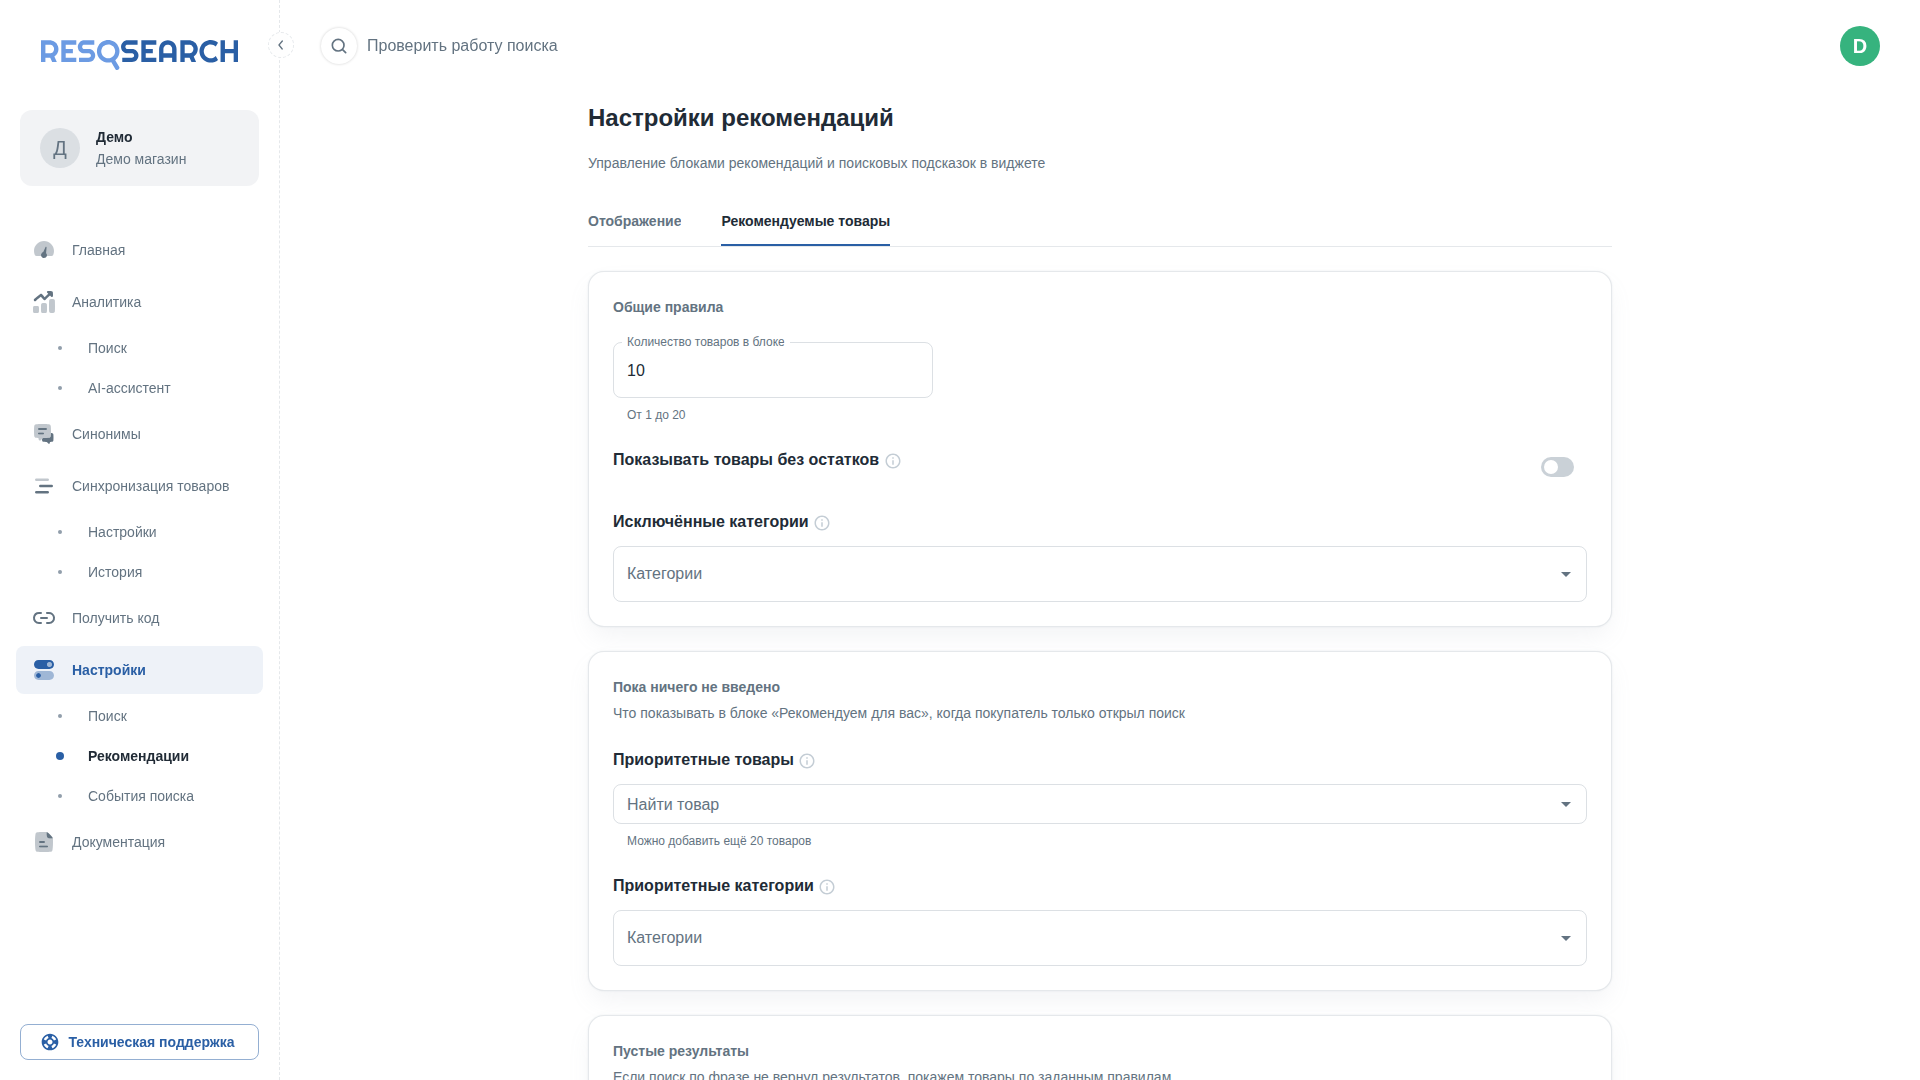The height and width of the screenshot is (1080, 1920).
Task: Collapse the sidebar with the chevron button
Action: (x=281, y=45)
